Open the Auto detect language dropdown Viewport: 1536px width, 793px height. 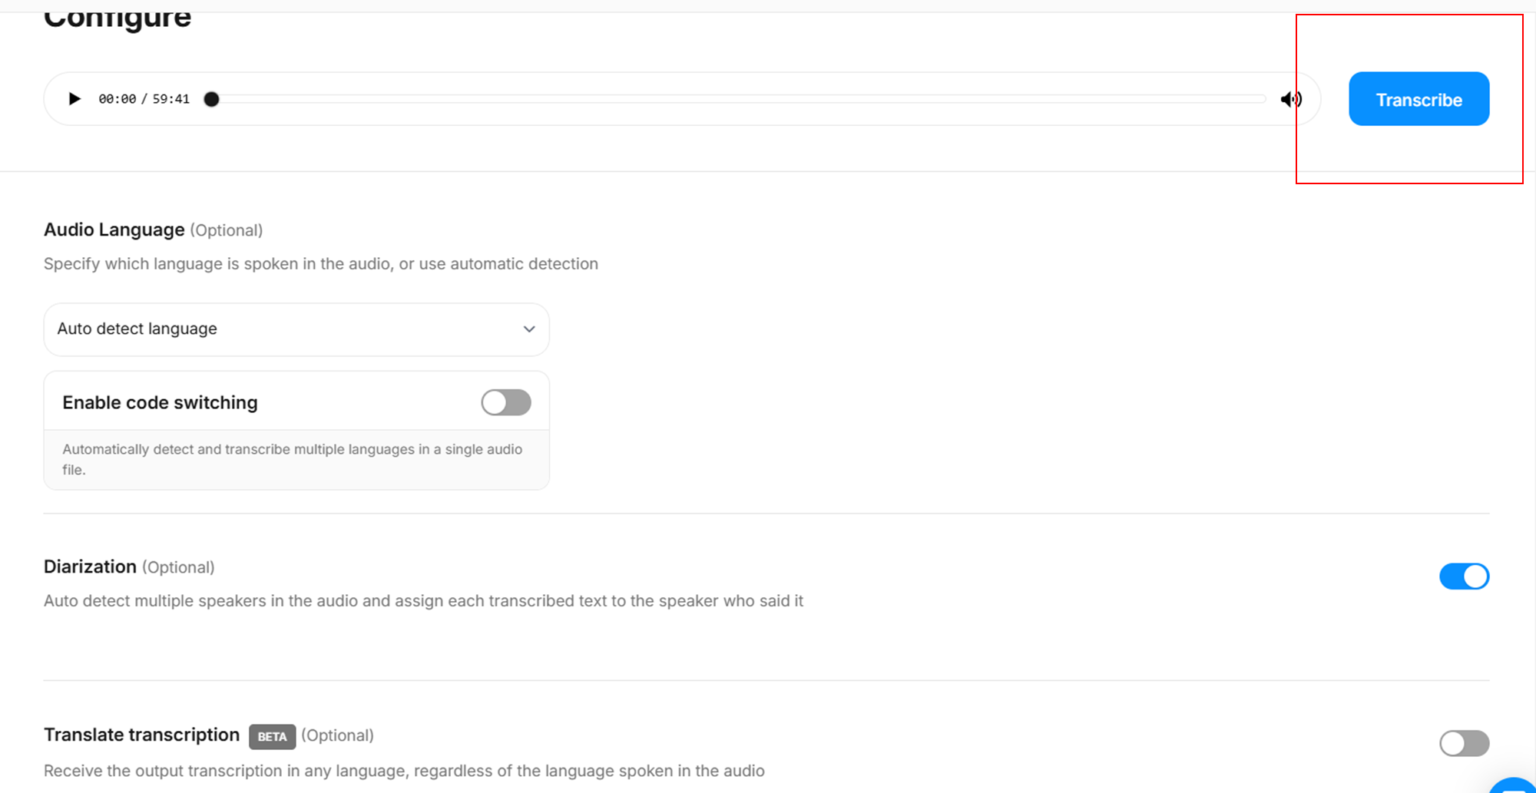pyautogui.click(x=296, y=329)
